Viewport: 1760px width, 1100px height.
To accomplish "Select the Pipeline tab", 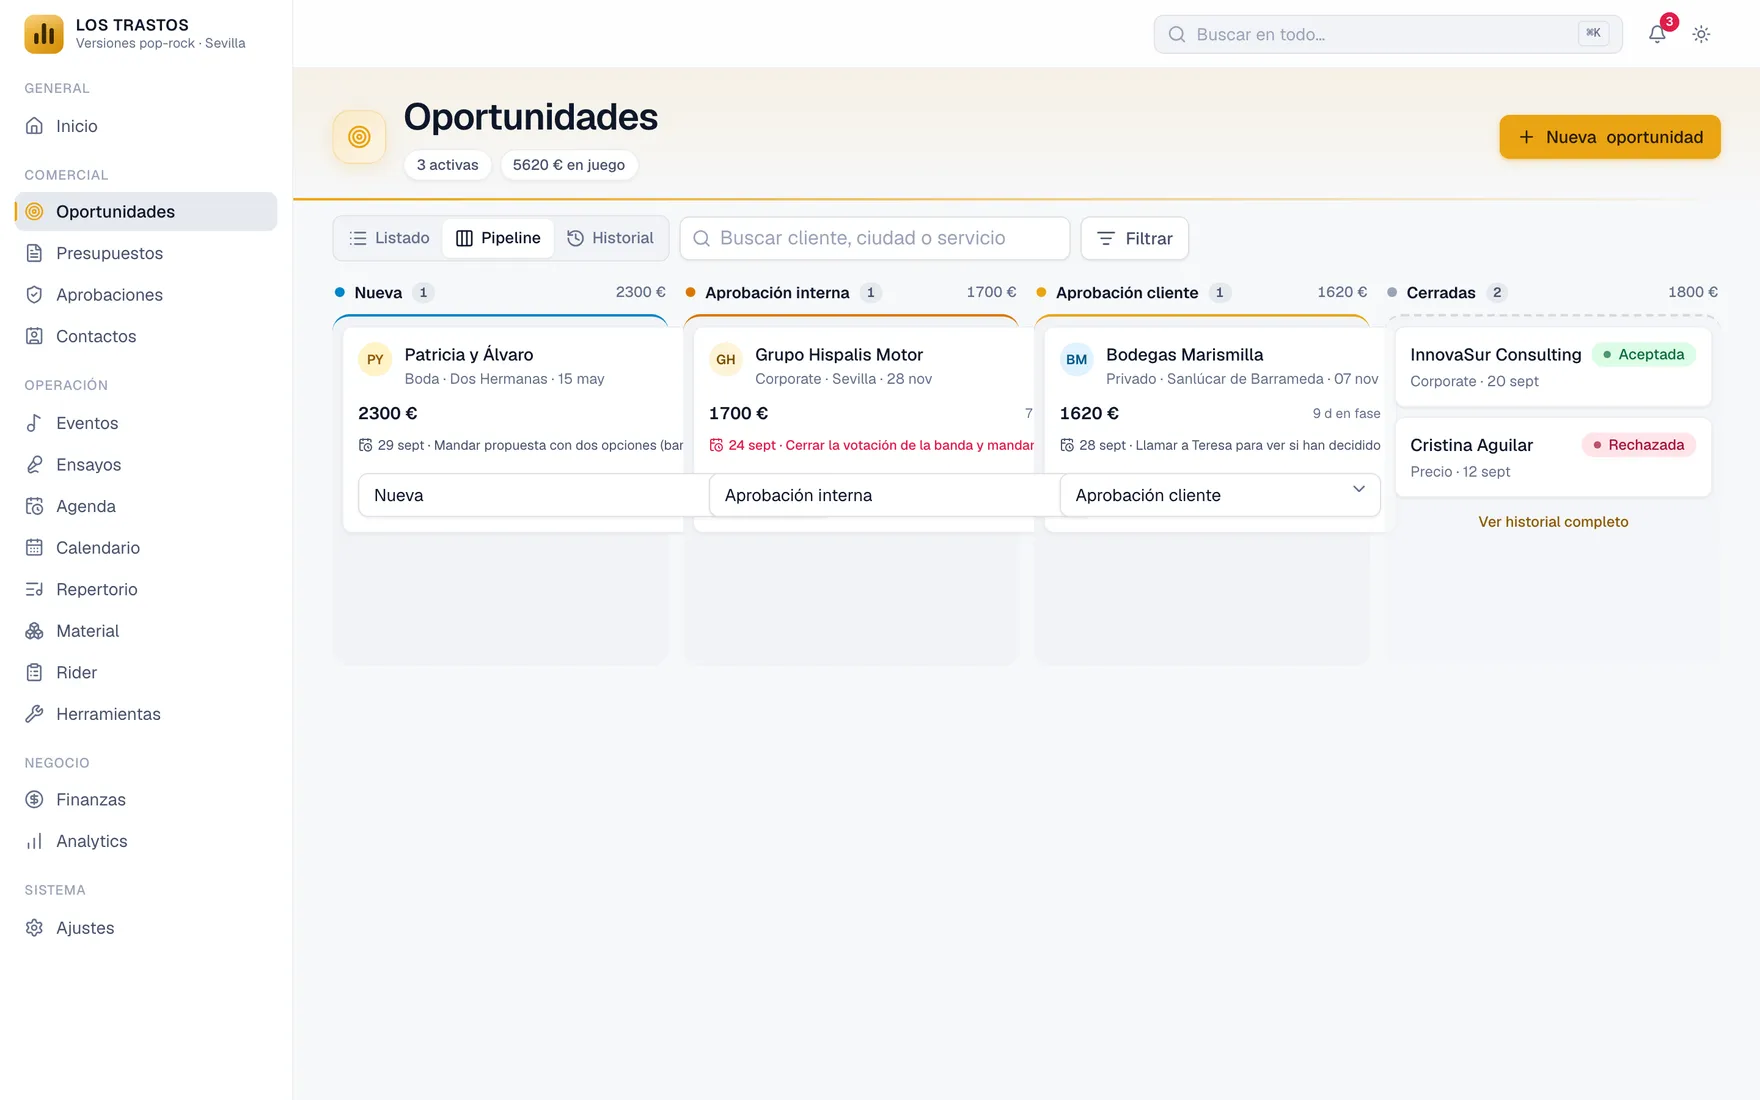I will [498, 238].
